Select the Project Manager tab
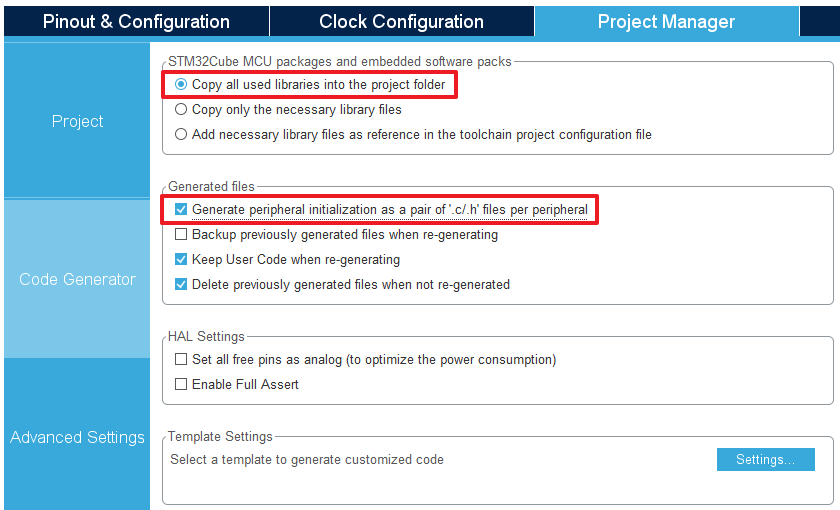Image resolution: width=840 pixels, height=510 pixels. click(x=666, y=21)
